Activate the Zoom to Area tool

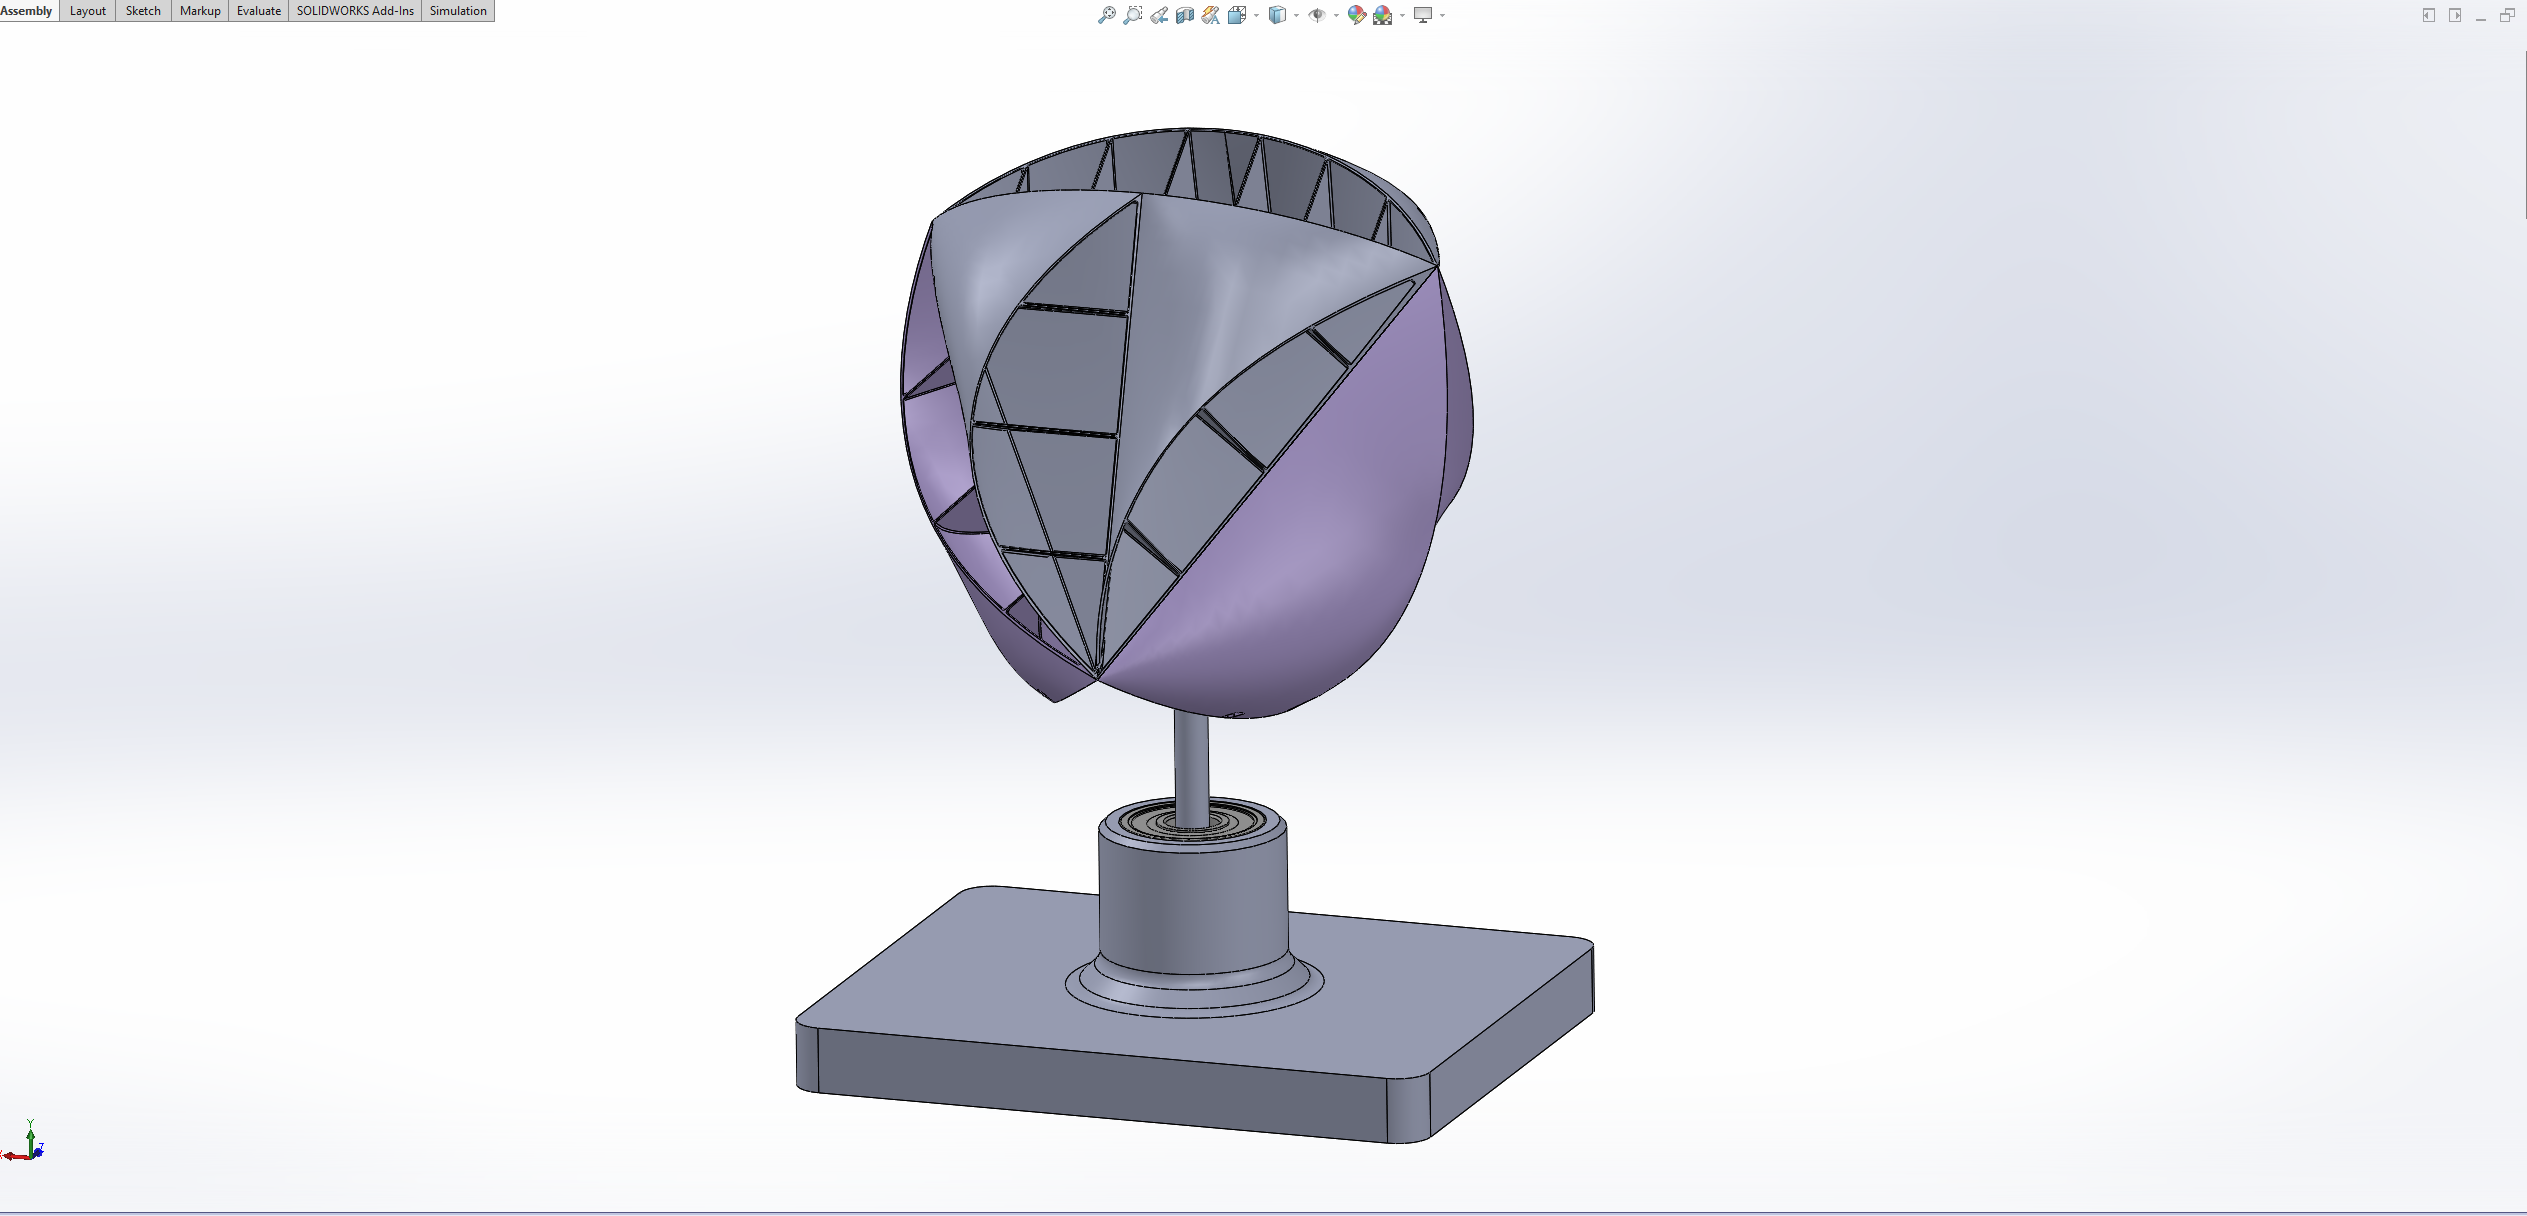pyautogui.click(x=1132, y=15)
